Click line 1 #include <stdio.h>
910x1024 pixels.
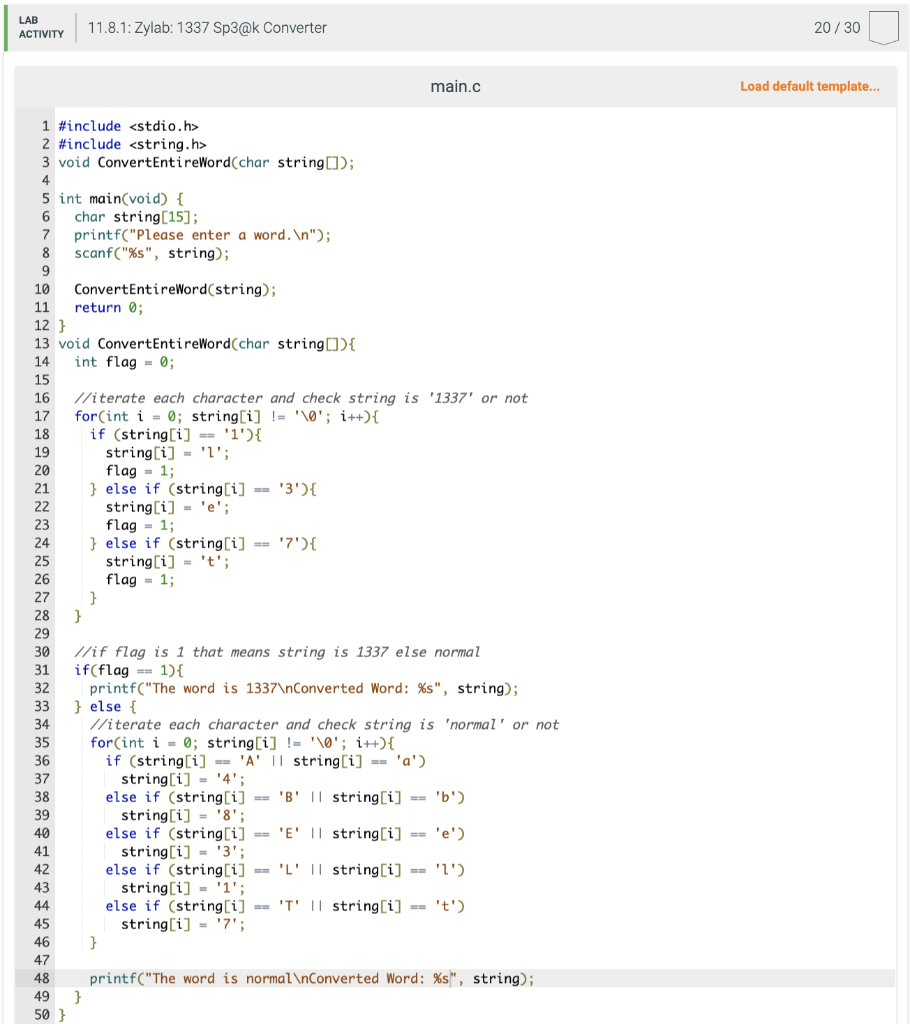tap(128, 126)
